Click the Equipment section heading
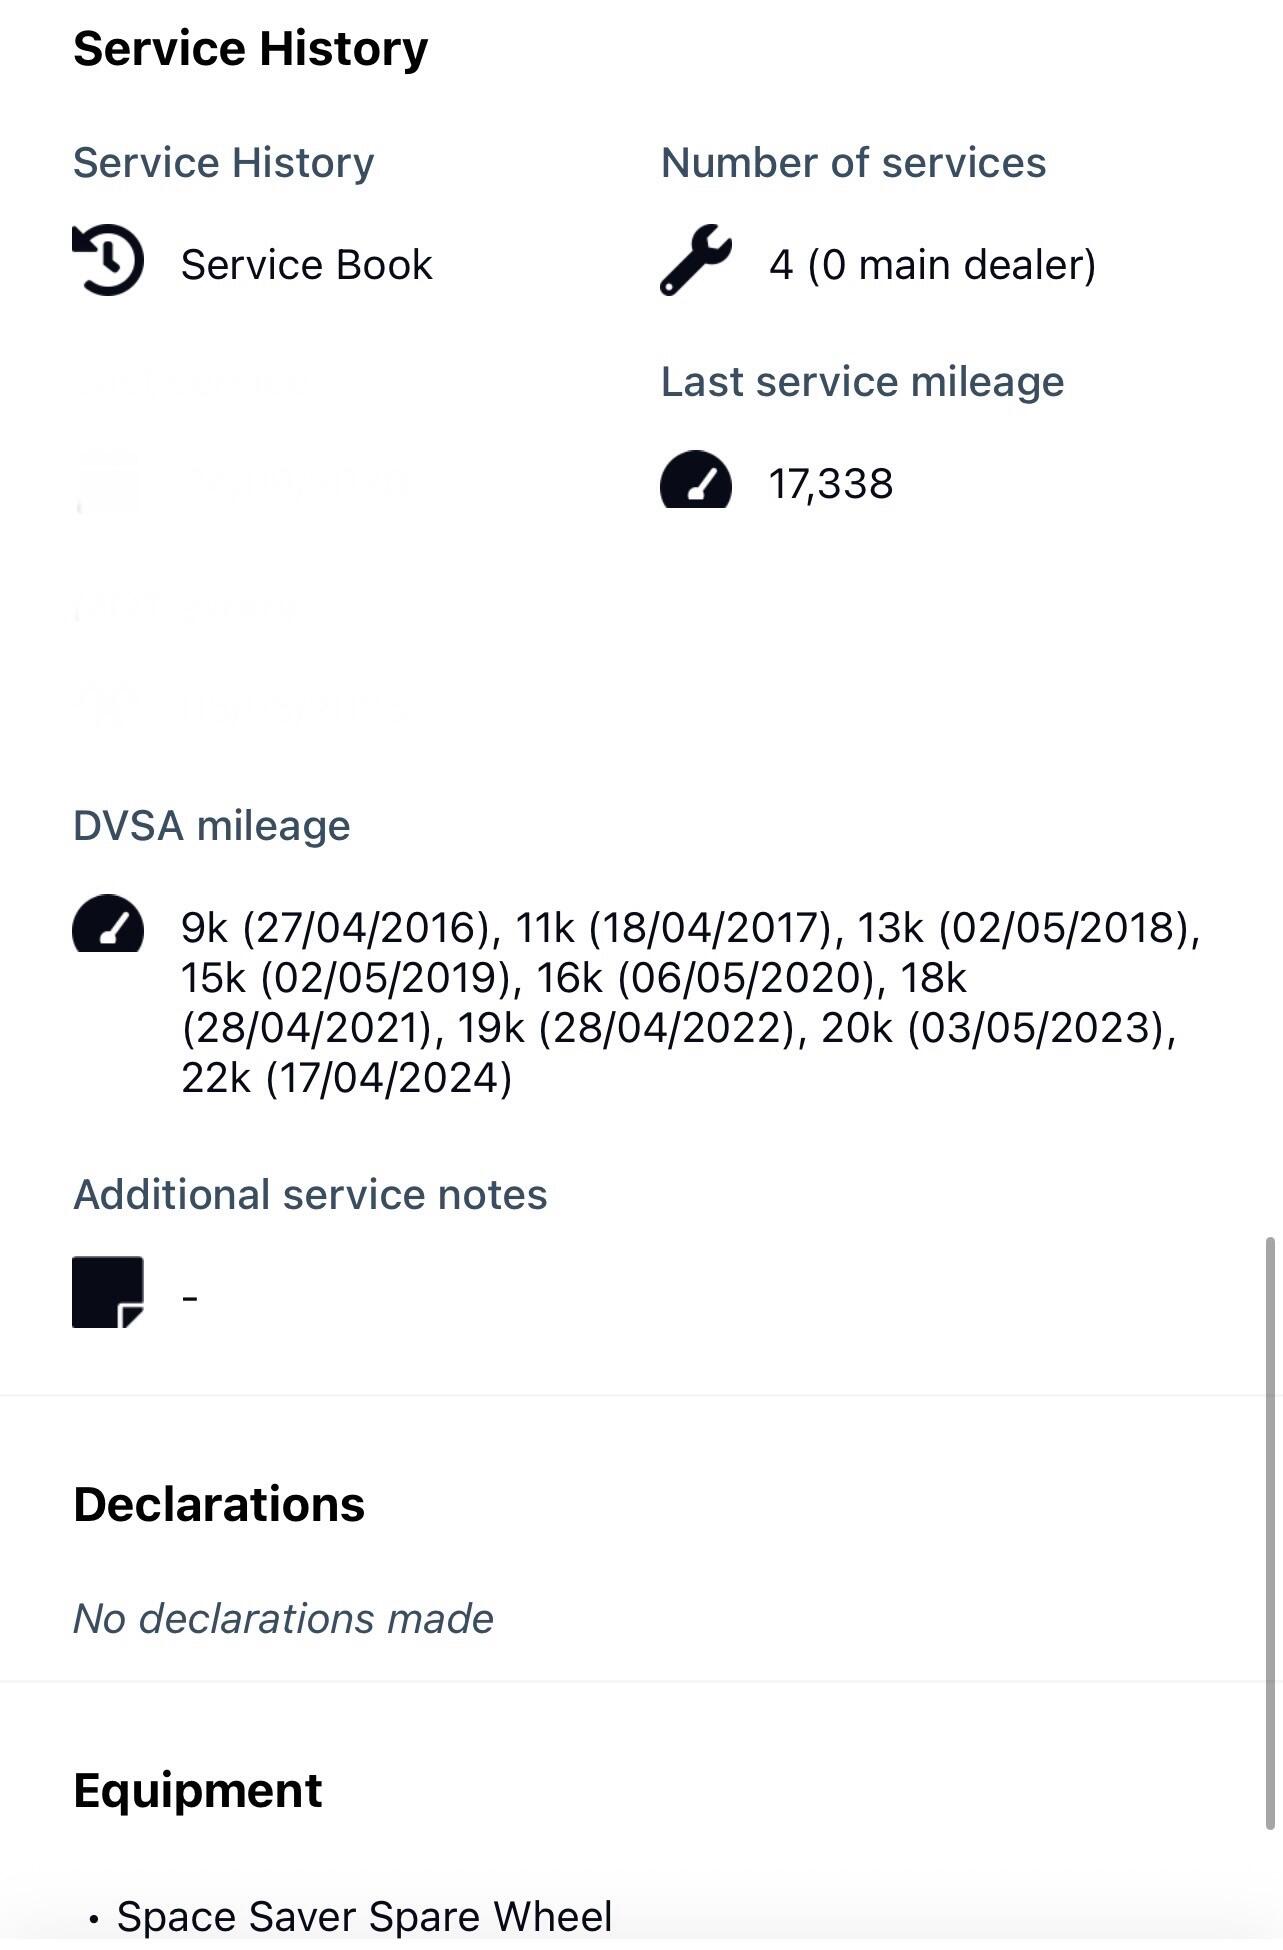 coord(198,1790)
